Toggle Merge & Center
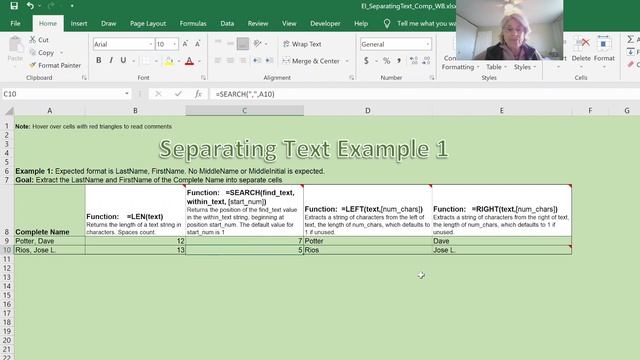This screenshot has width=640, height=360. 311,61
